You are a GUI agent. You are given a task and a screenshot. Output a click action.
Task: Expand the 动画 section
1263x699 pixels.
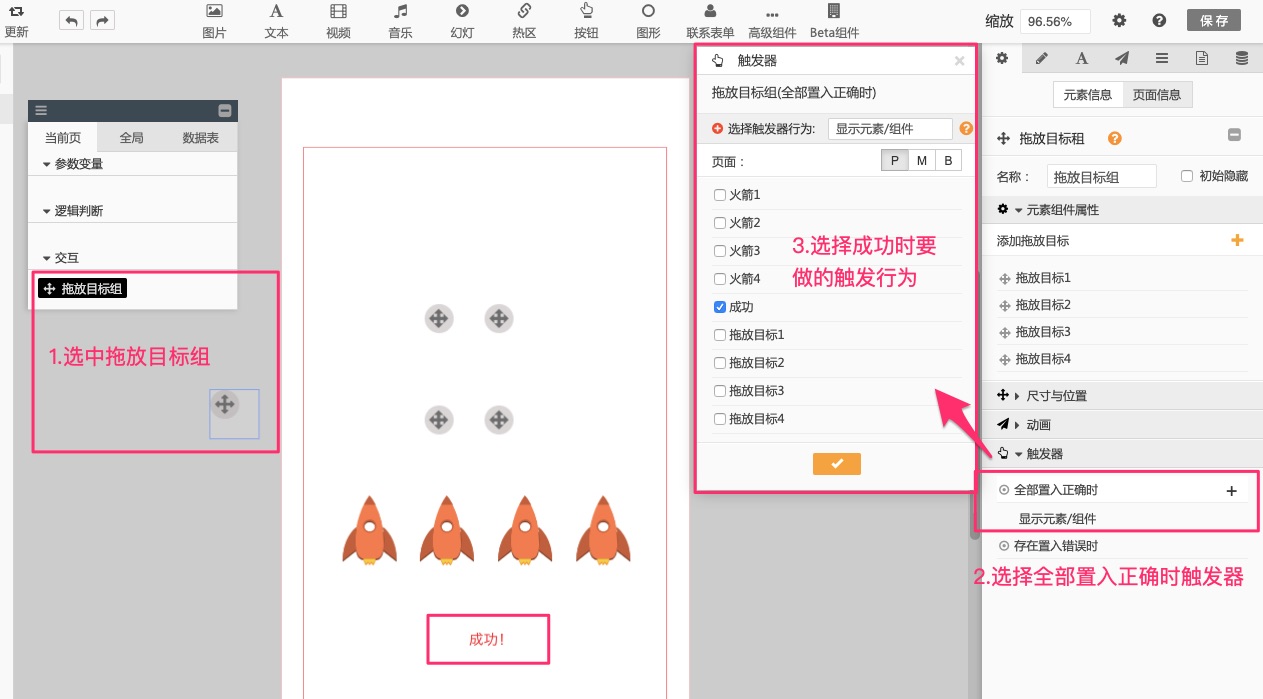[x=1039, y=425]
